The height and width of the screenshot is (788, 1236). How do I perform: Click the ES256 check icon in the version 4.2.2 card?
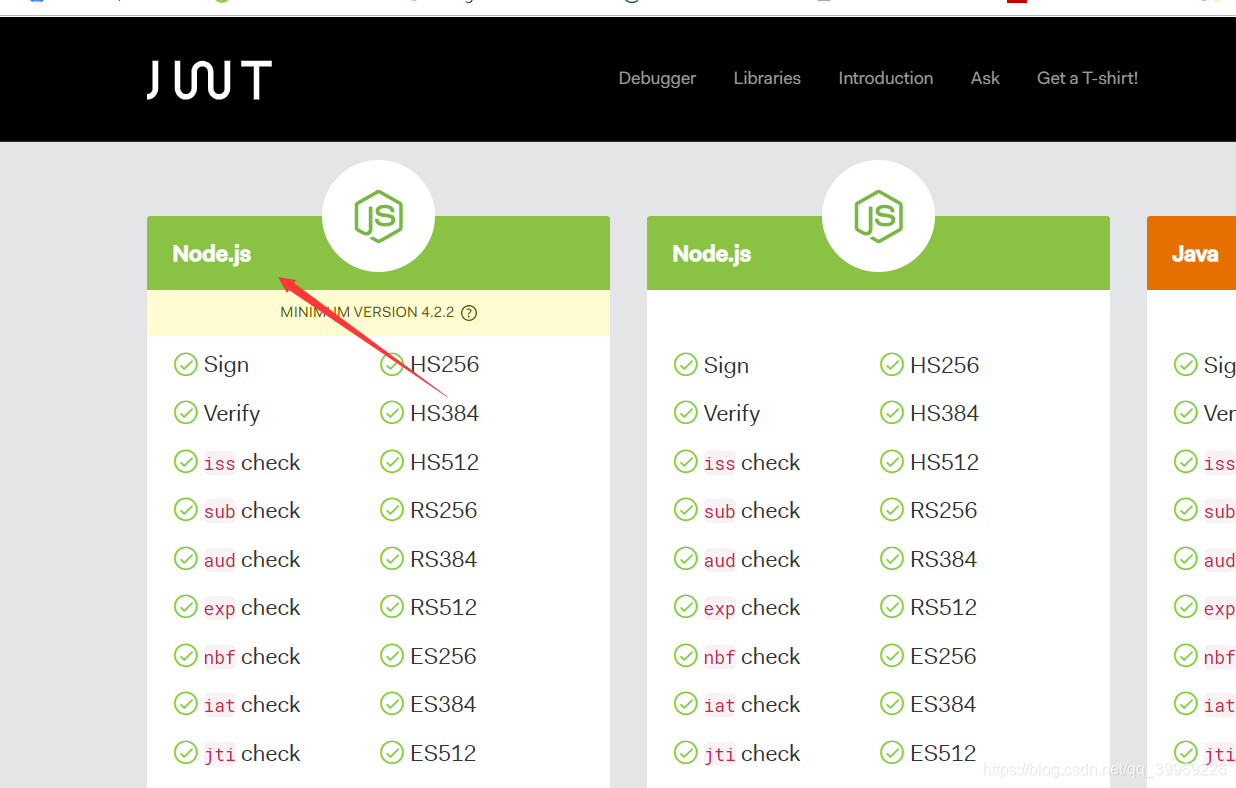pyautogui.click(x=392, y=656)
